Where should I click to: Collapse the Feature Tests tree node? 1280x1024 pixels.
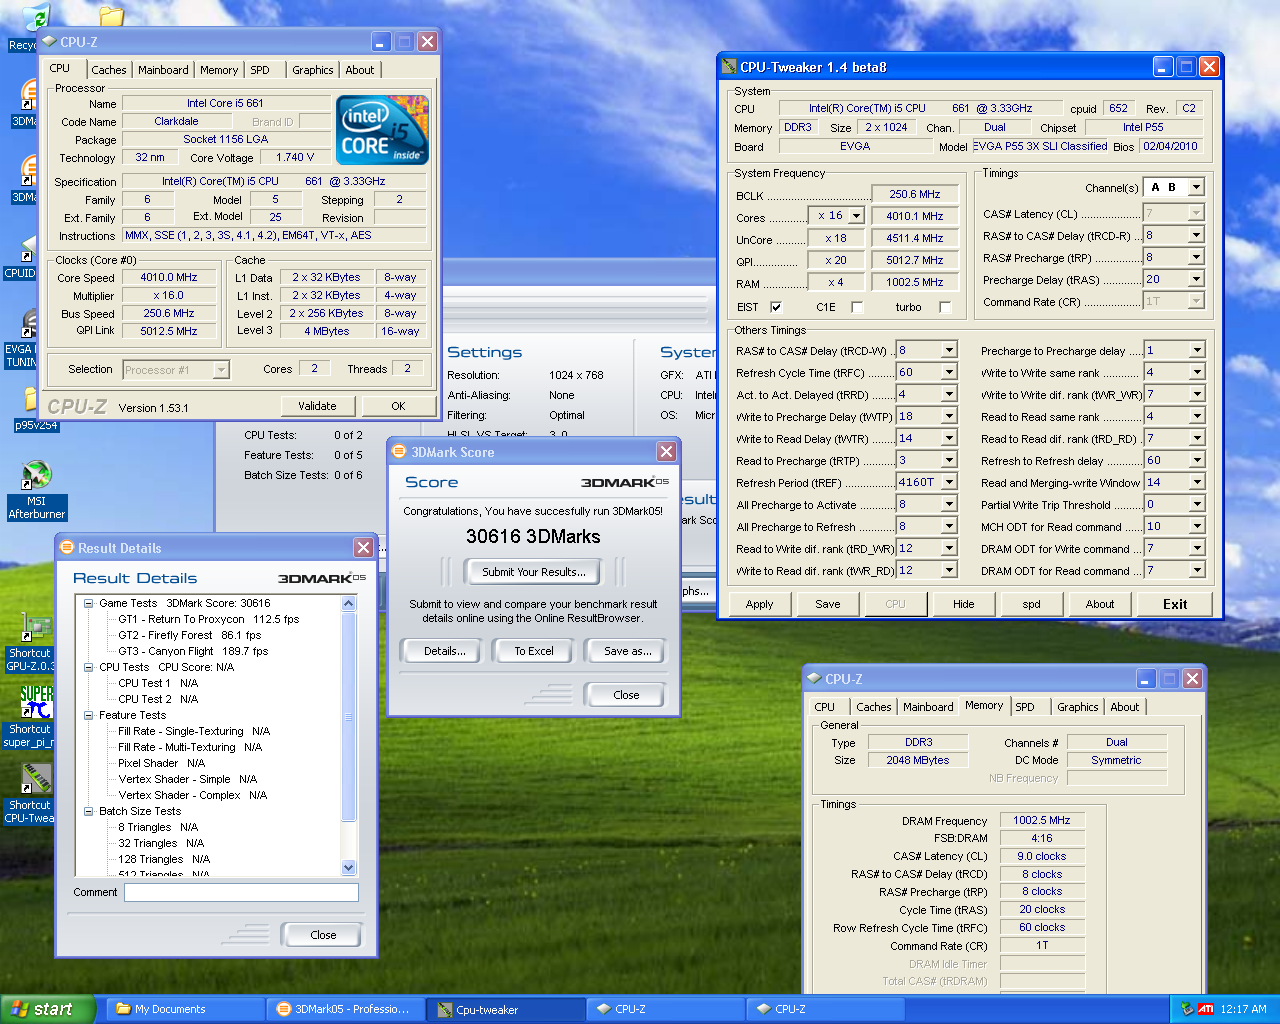(88, 715)
